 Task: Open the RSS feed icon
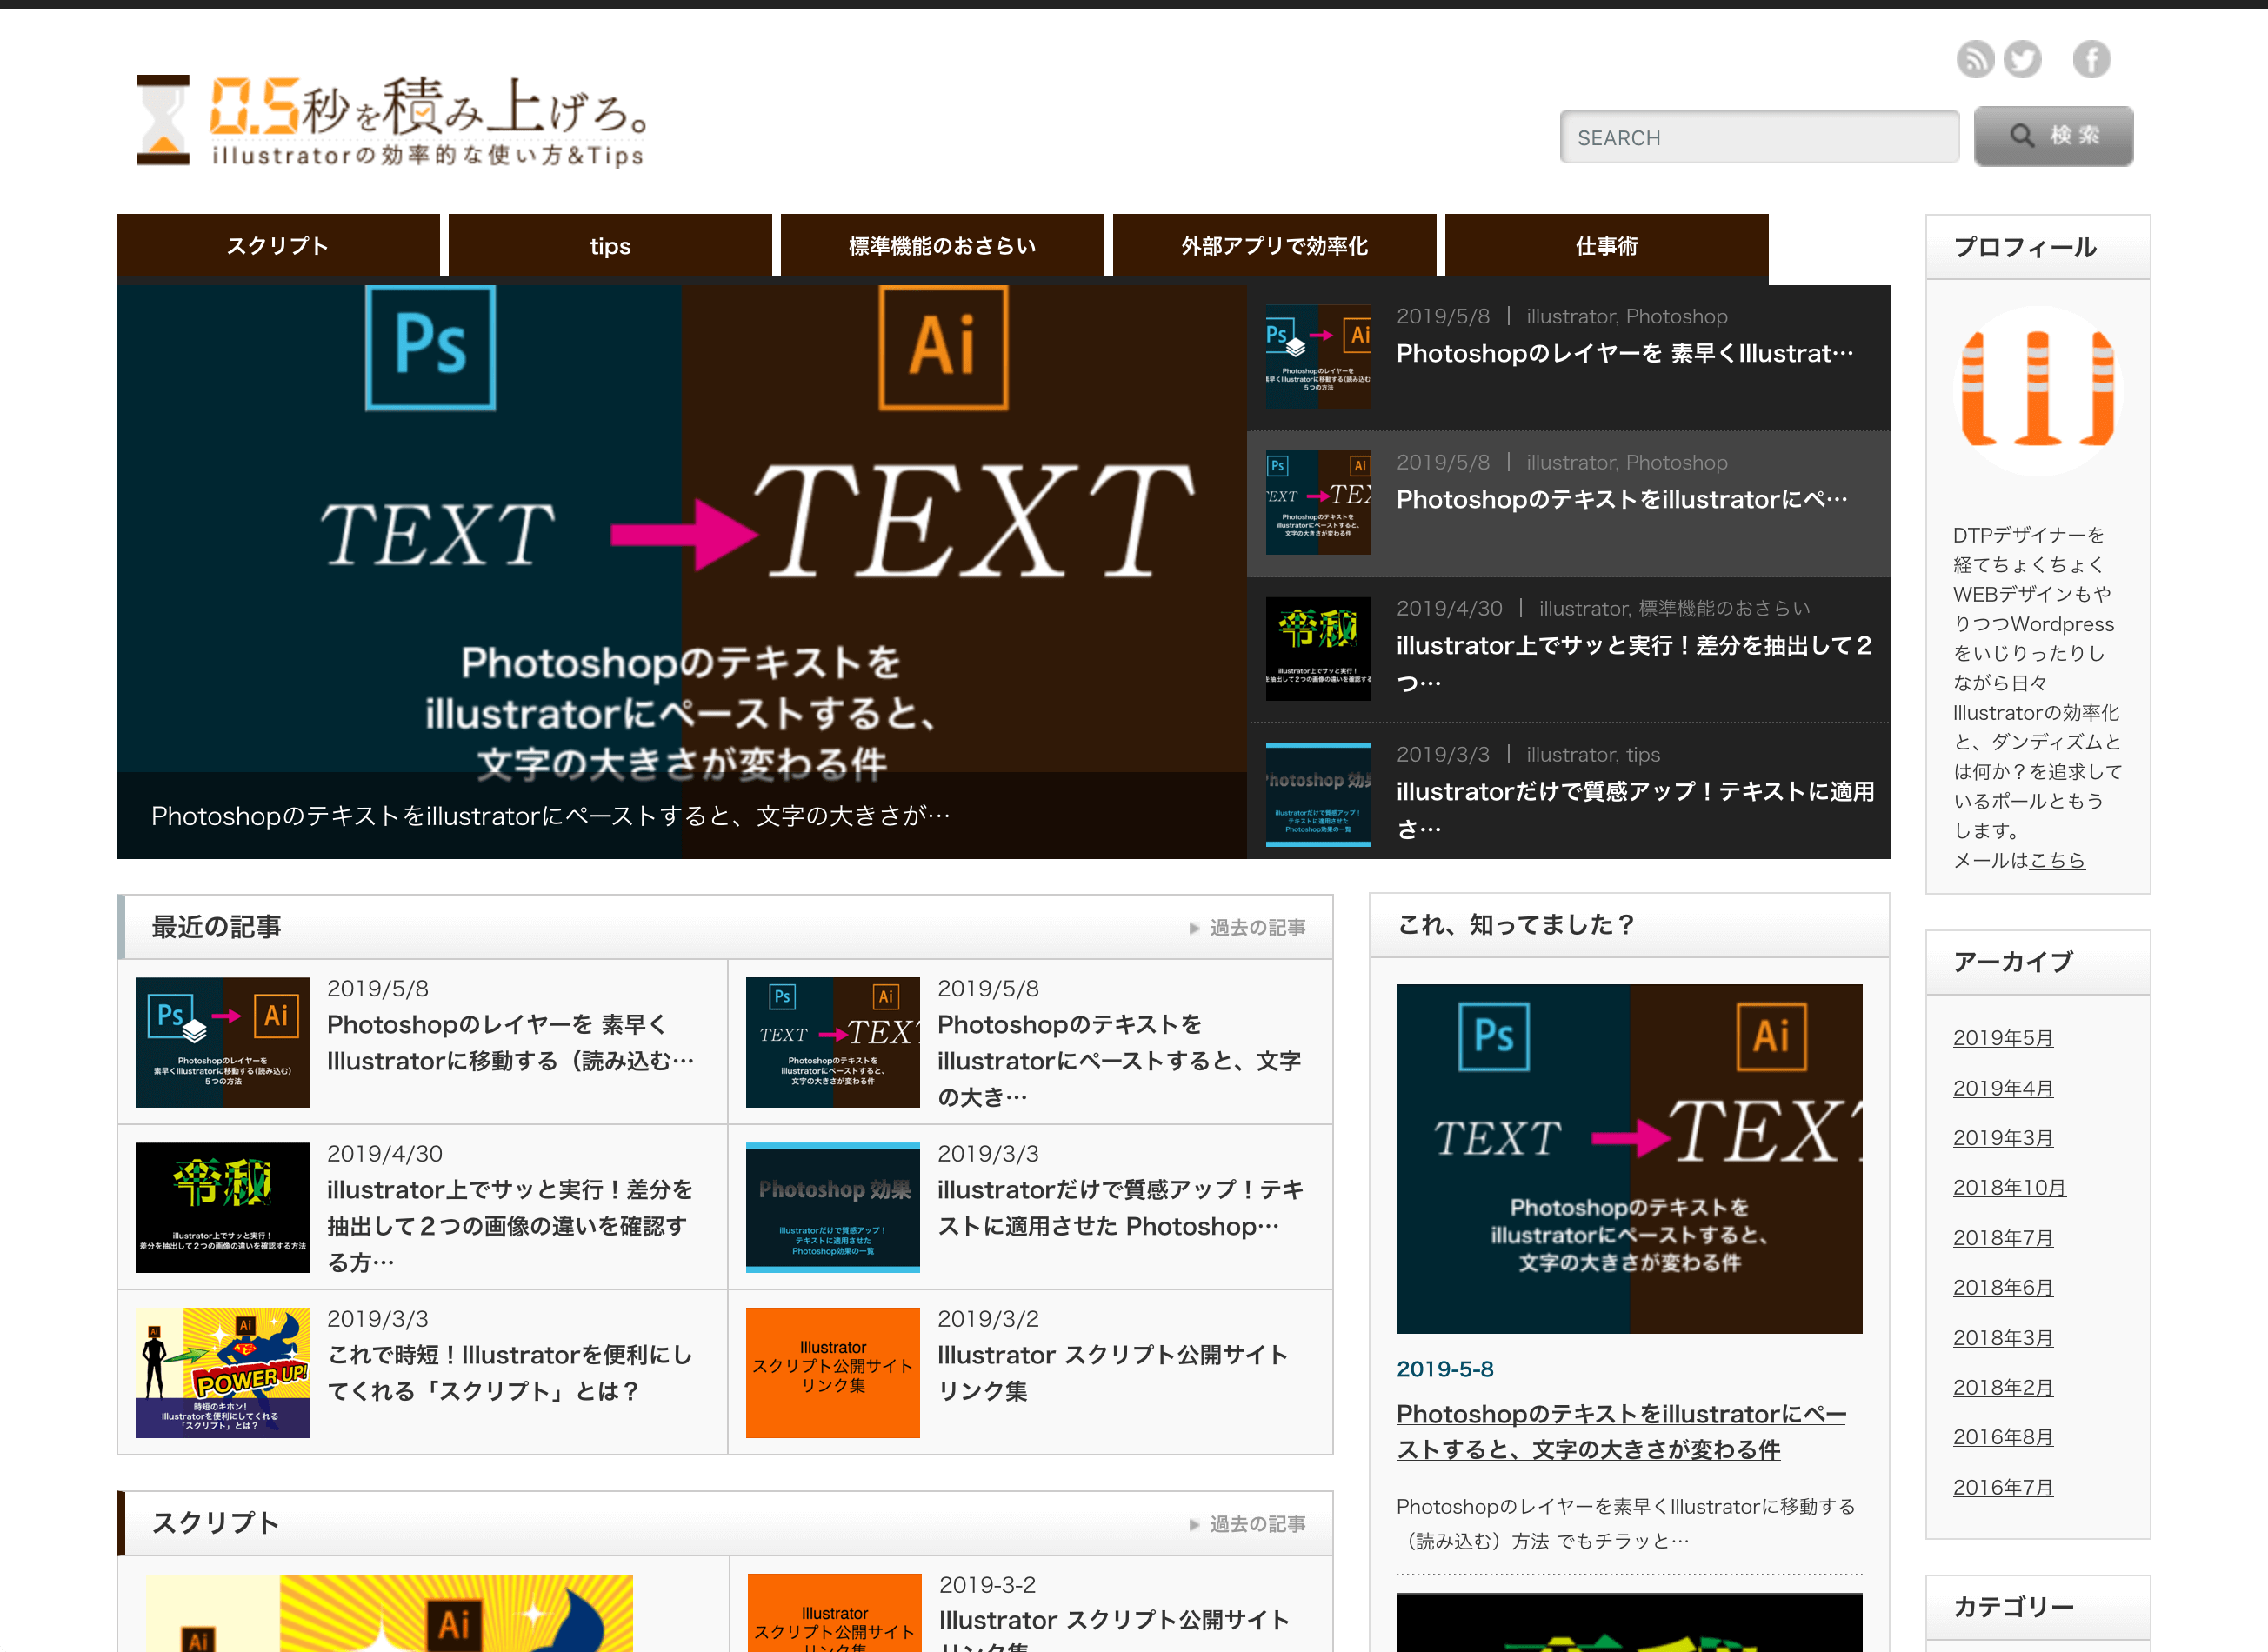click(x=1975, y=59)
